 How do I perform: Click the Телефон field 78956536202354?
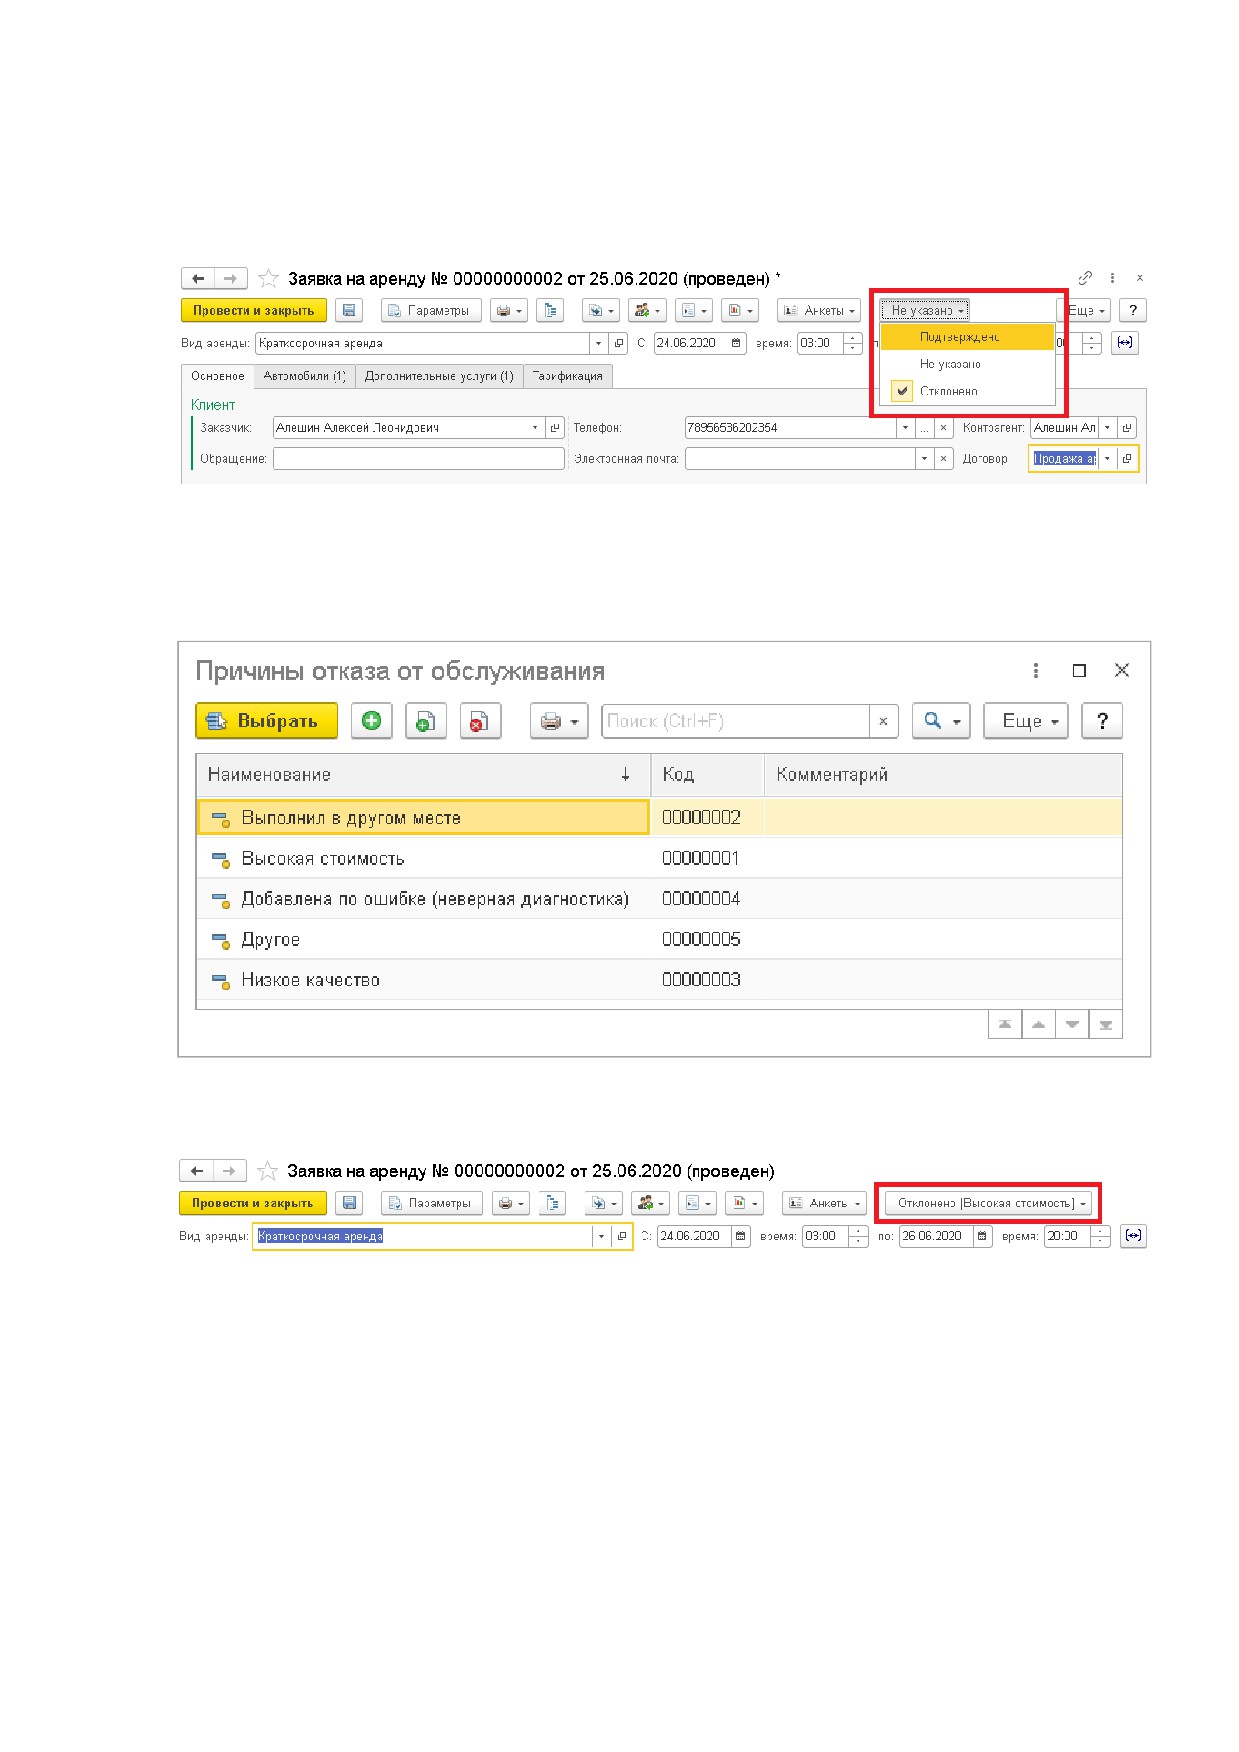click(x=790, y=428)
